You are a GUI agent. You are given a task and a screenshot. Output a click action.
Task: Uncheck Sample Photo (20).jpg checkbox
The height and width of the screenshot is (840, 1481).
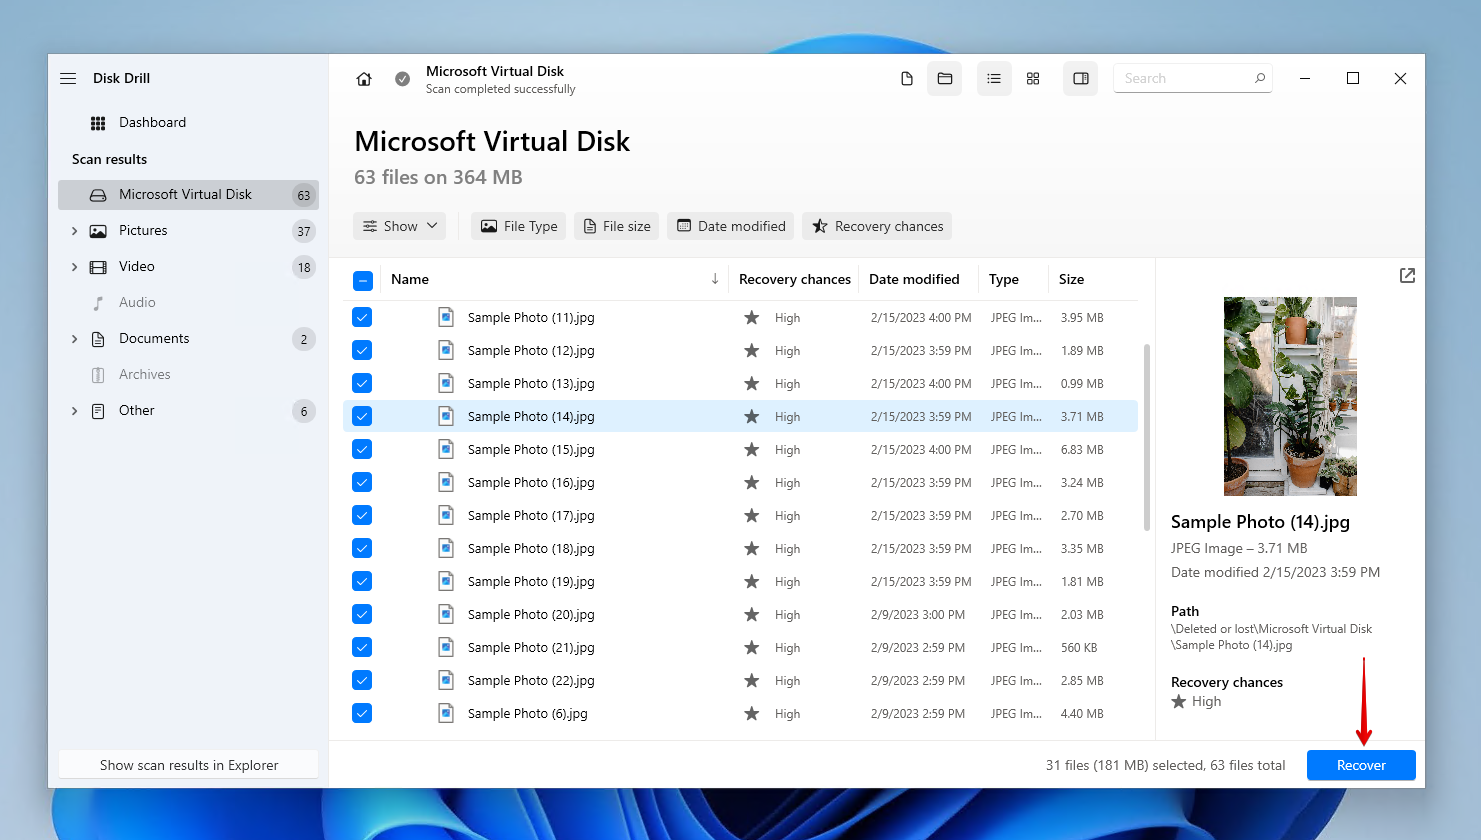tap(362, 614)
